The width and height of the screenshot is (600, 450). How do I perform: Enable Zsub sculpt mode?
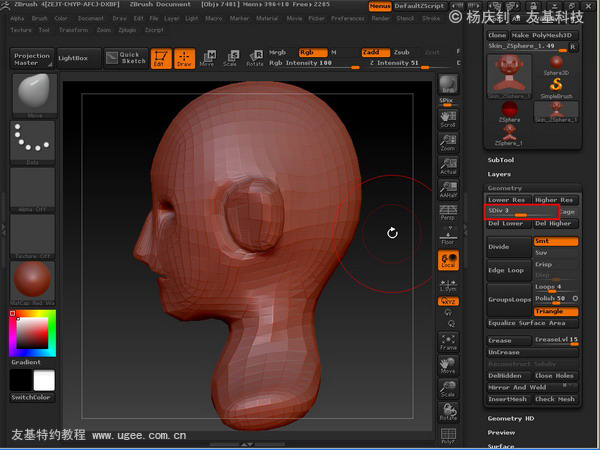402,52
